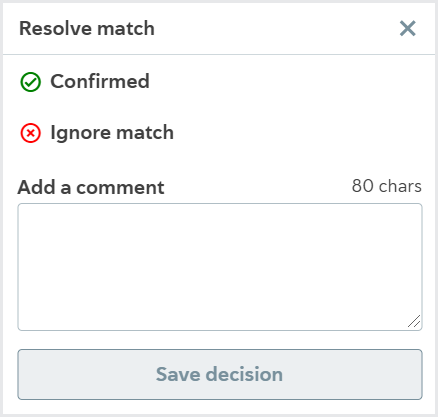Click the remaining characters indicator
The image size is (438, 417).
point(387,186)
